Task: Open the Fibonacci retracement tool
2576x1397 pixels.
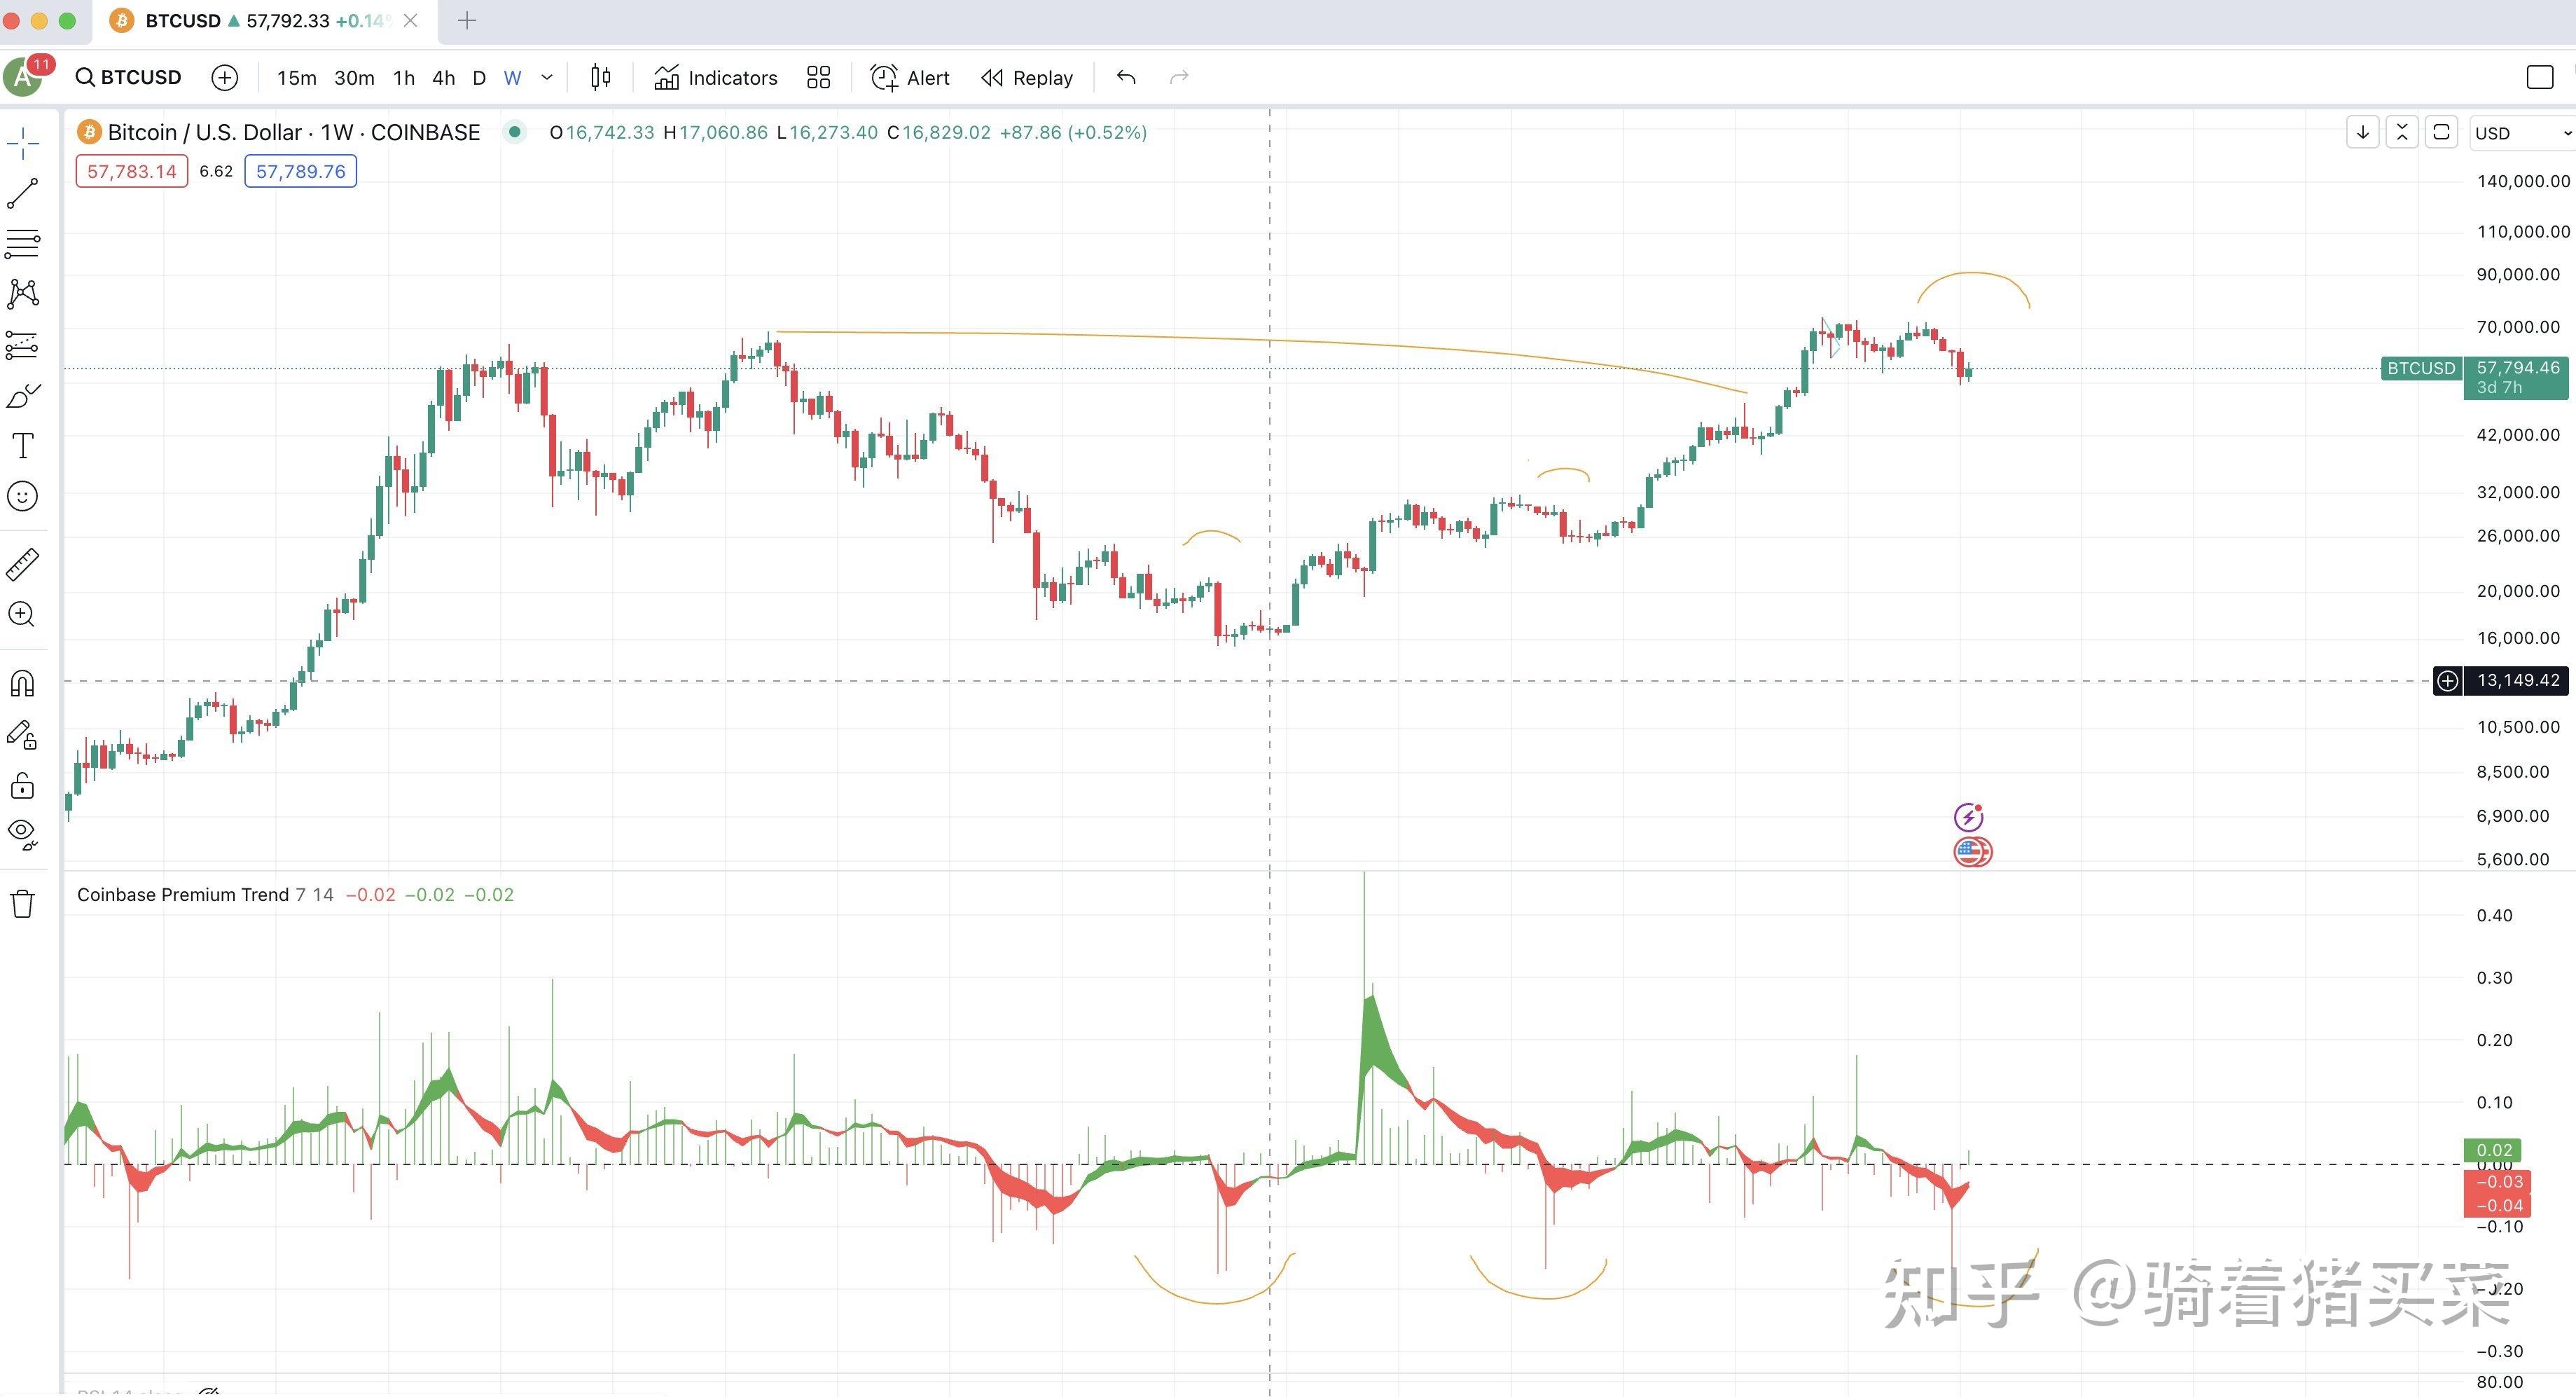Action: (x=23, y=243)
